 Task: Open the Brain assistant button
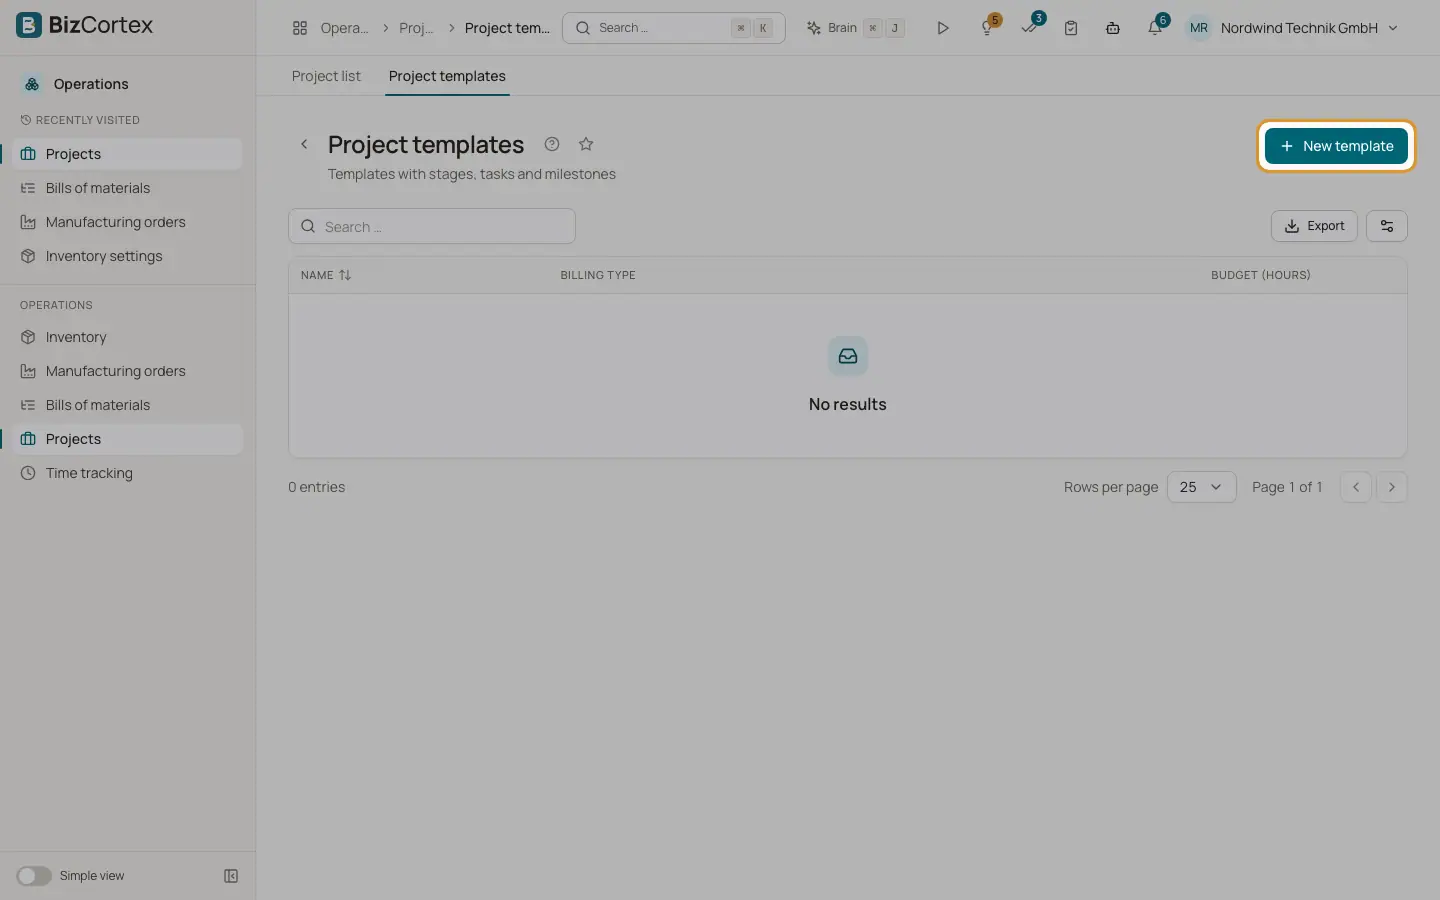pos(856,28)
